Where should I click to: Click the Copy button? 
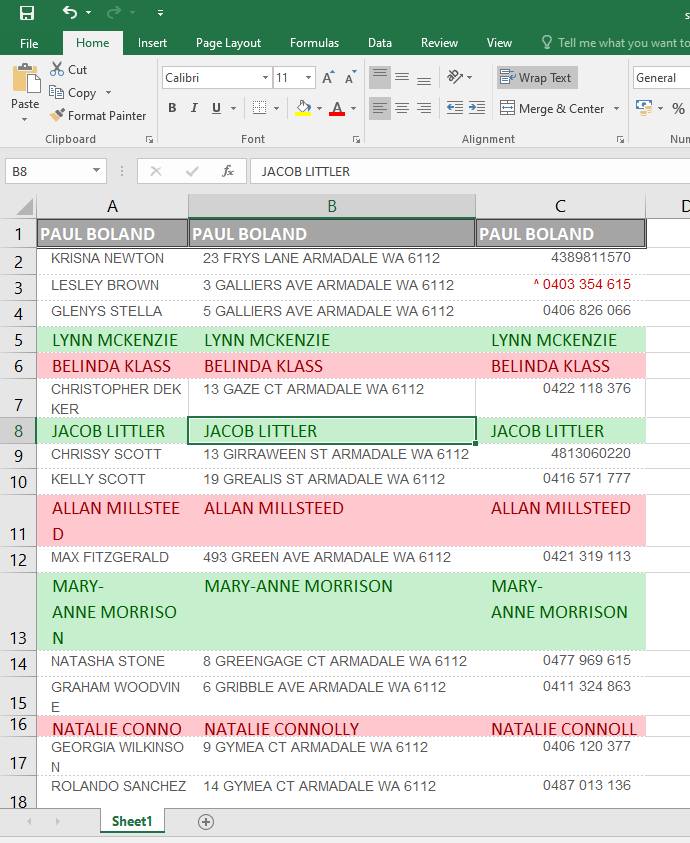click(x=73, y=92)
